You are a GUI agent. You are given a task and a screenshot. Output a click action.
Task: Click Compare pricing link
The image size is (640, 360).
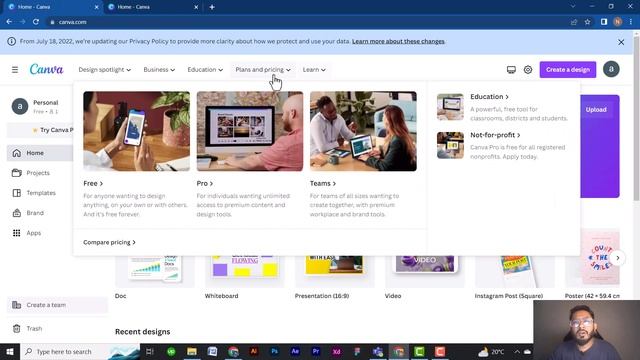(x=109, y=242)
